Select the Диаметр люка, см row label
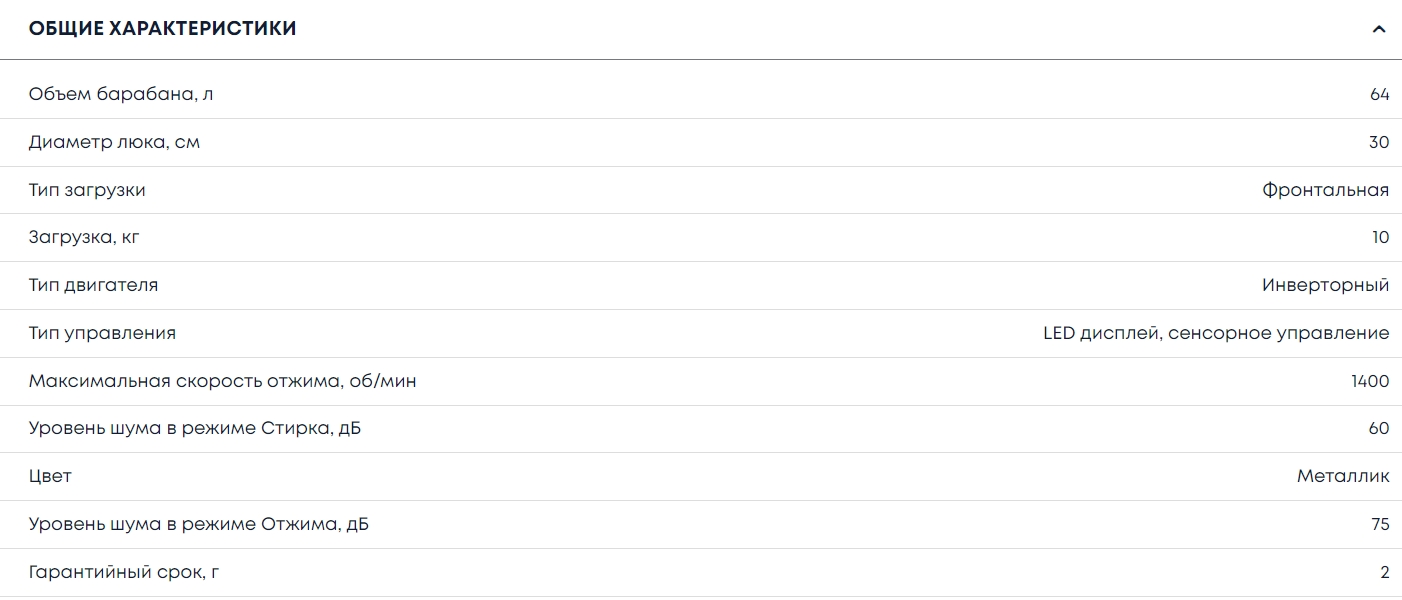Viewport: 1402px width, 600px height. [x=114, y=143]
